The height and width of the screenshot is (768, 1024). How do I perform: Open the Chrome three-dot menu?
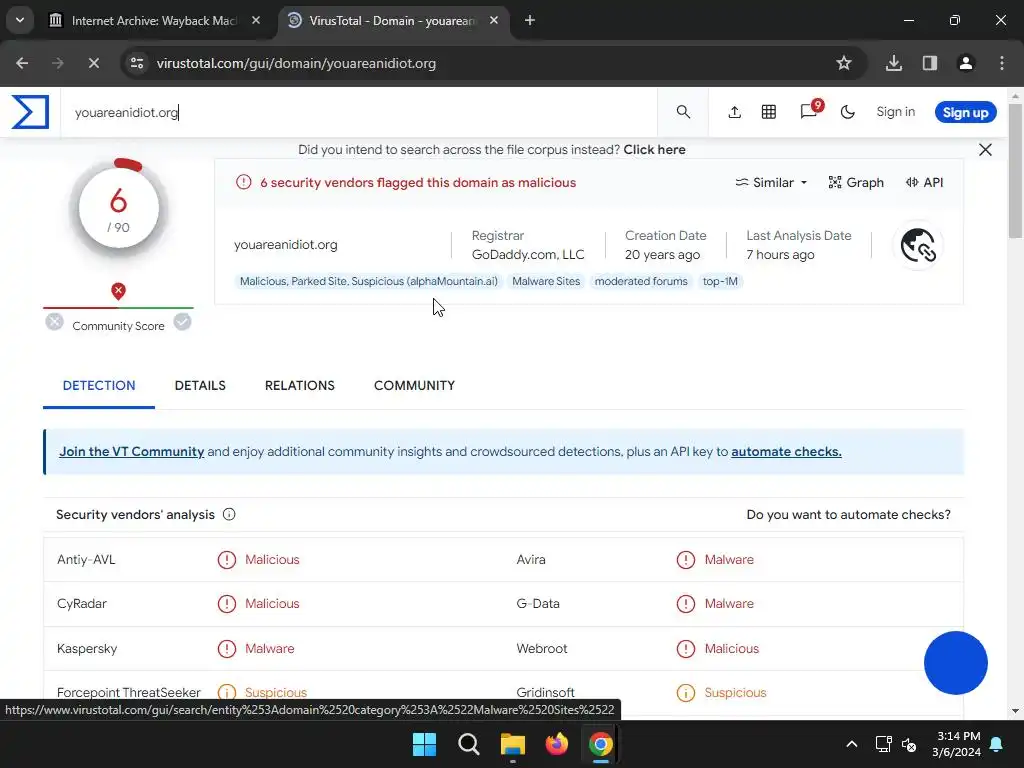(x=1001, y=63)
